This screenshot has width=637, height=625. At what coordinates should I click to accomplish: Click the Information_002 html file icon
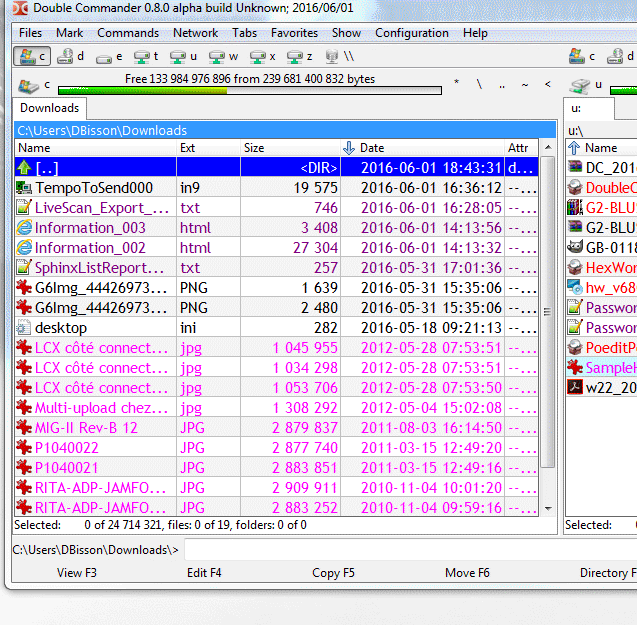pyautogui.click(x=24, y=247)
